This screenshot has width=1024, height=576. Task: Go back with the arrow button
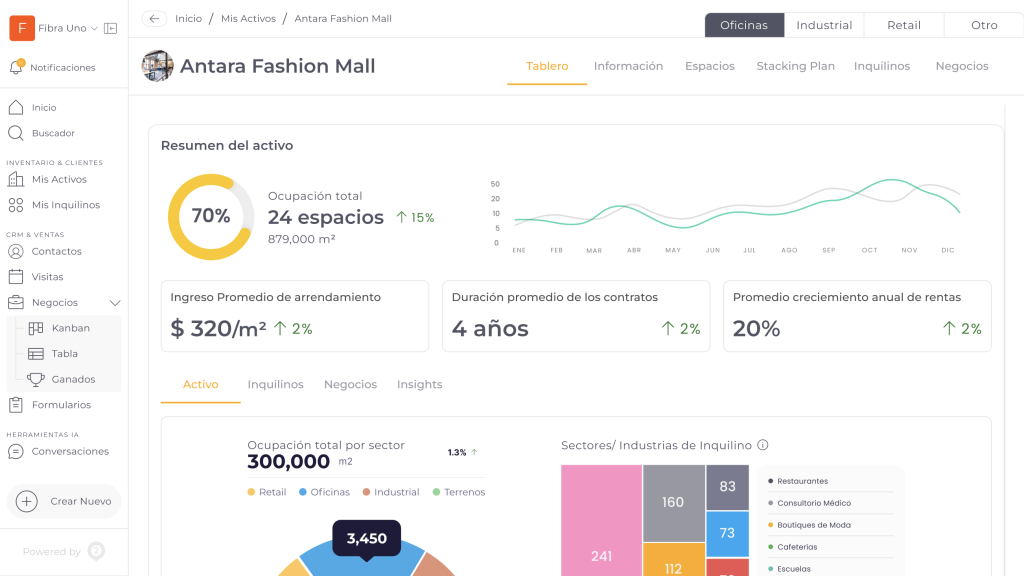click(x=154, y=19)
